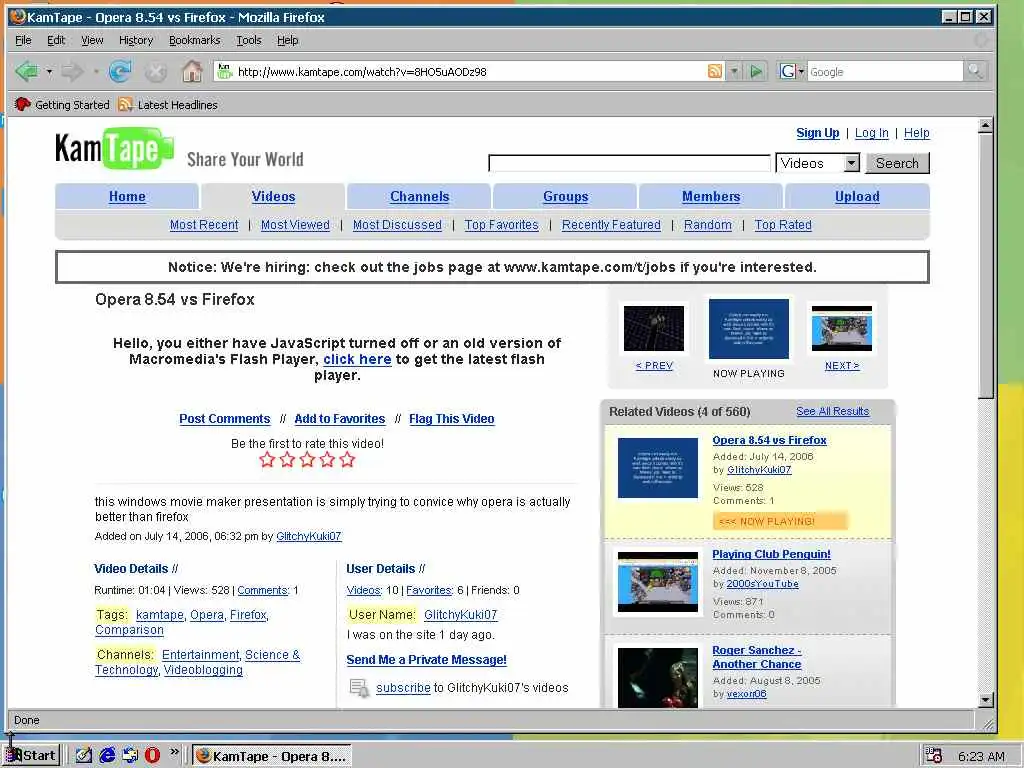Expand the quick launch chevron
Viewport: 1024px width, 768px height.
click(x=174, y=752)
